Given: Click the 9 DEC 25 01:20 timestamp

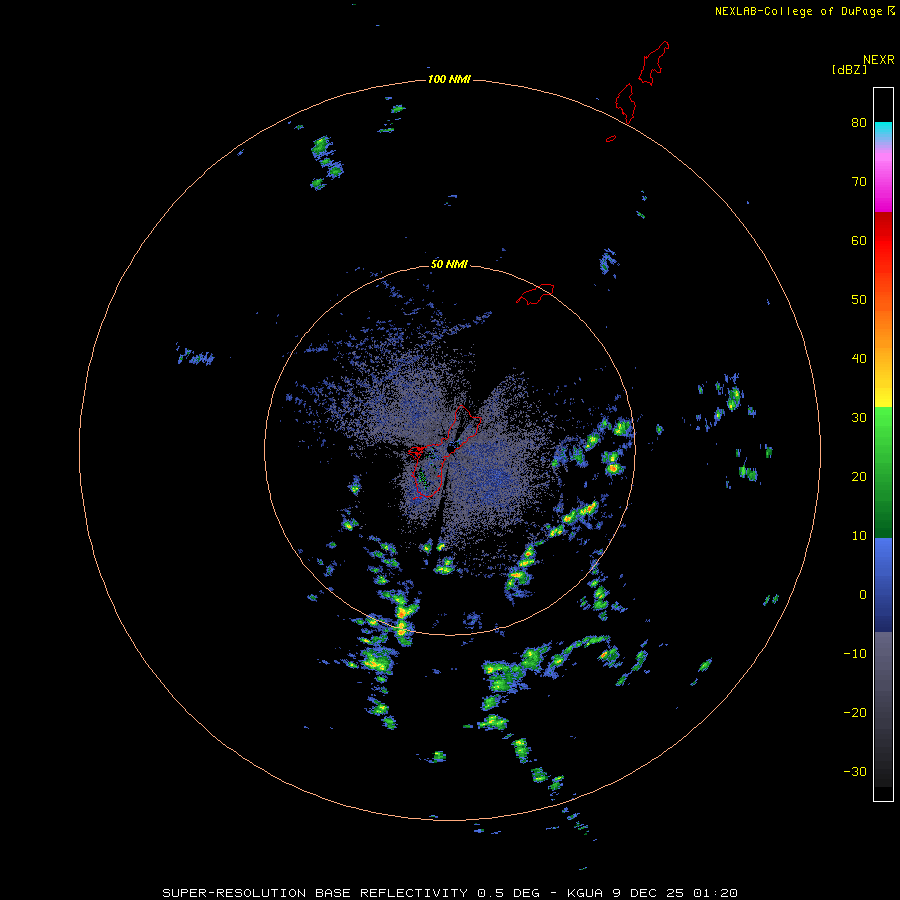Looking at the screenshot, I should point(675,893).
